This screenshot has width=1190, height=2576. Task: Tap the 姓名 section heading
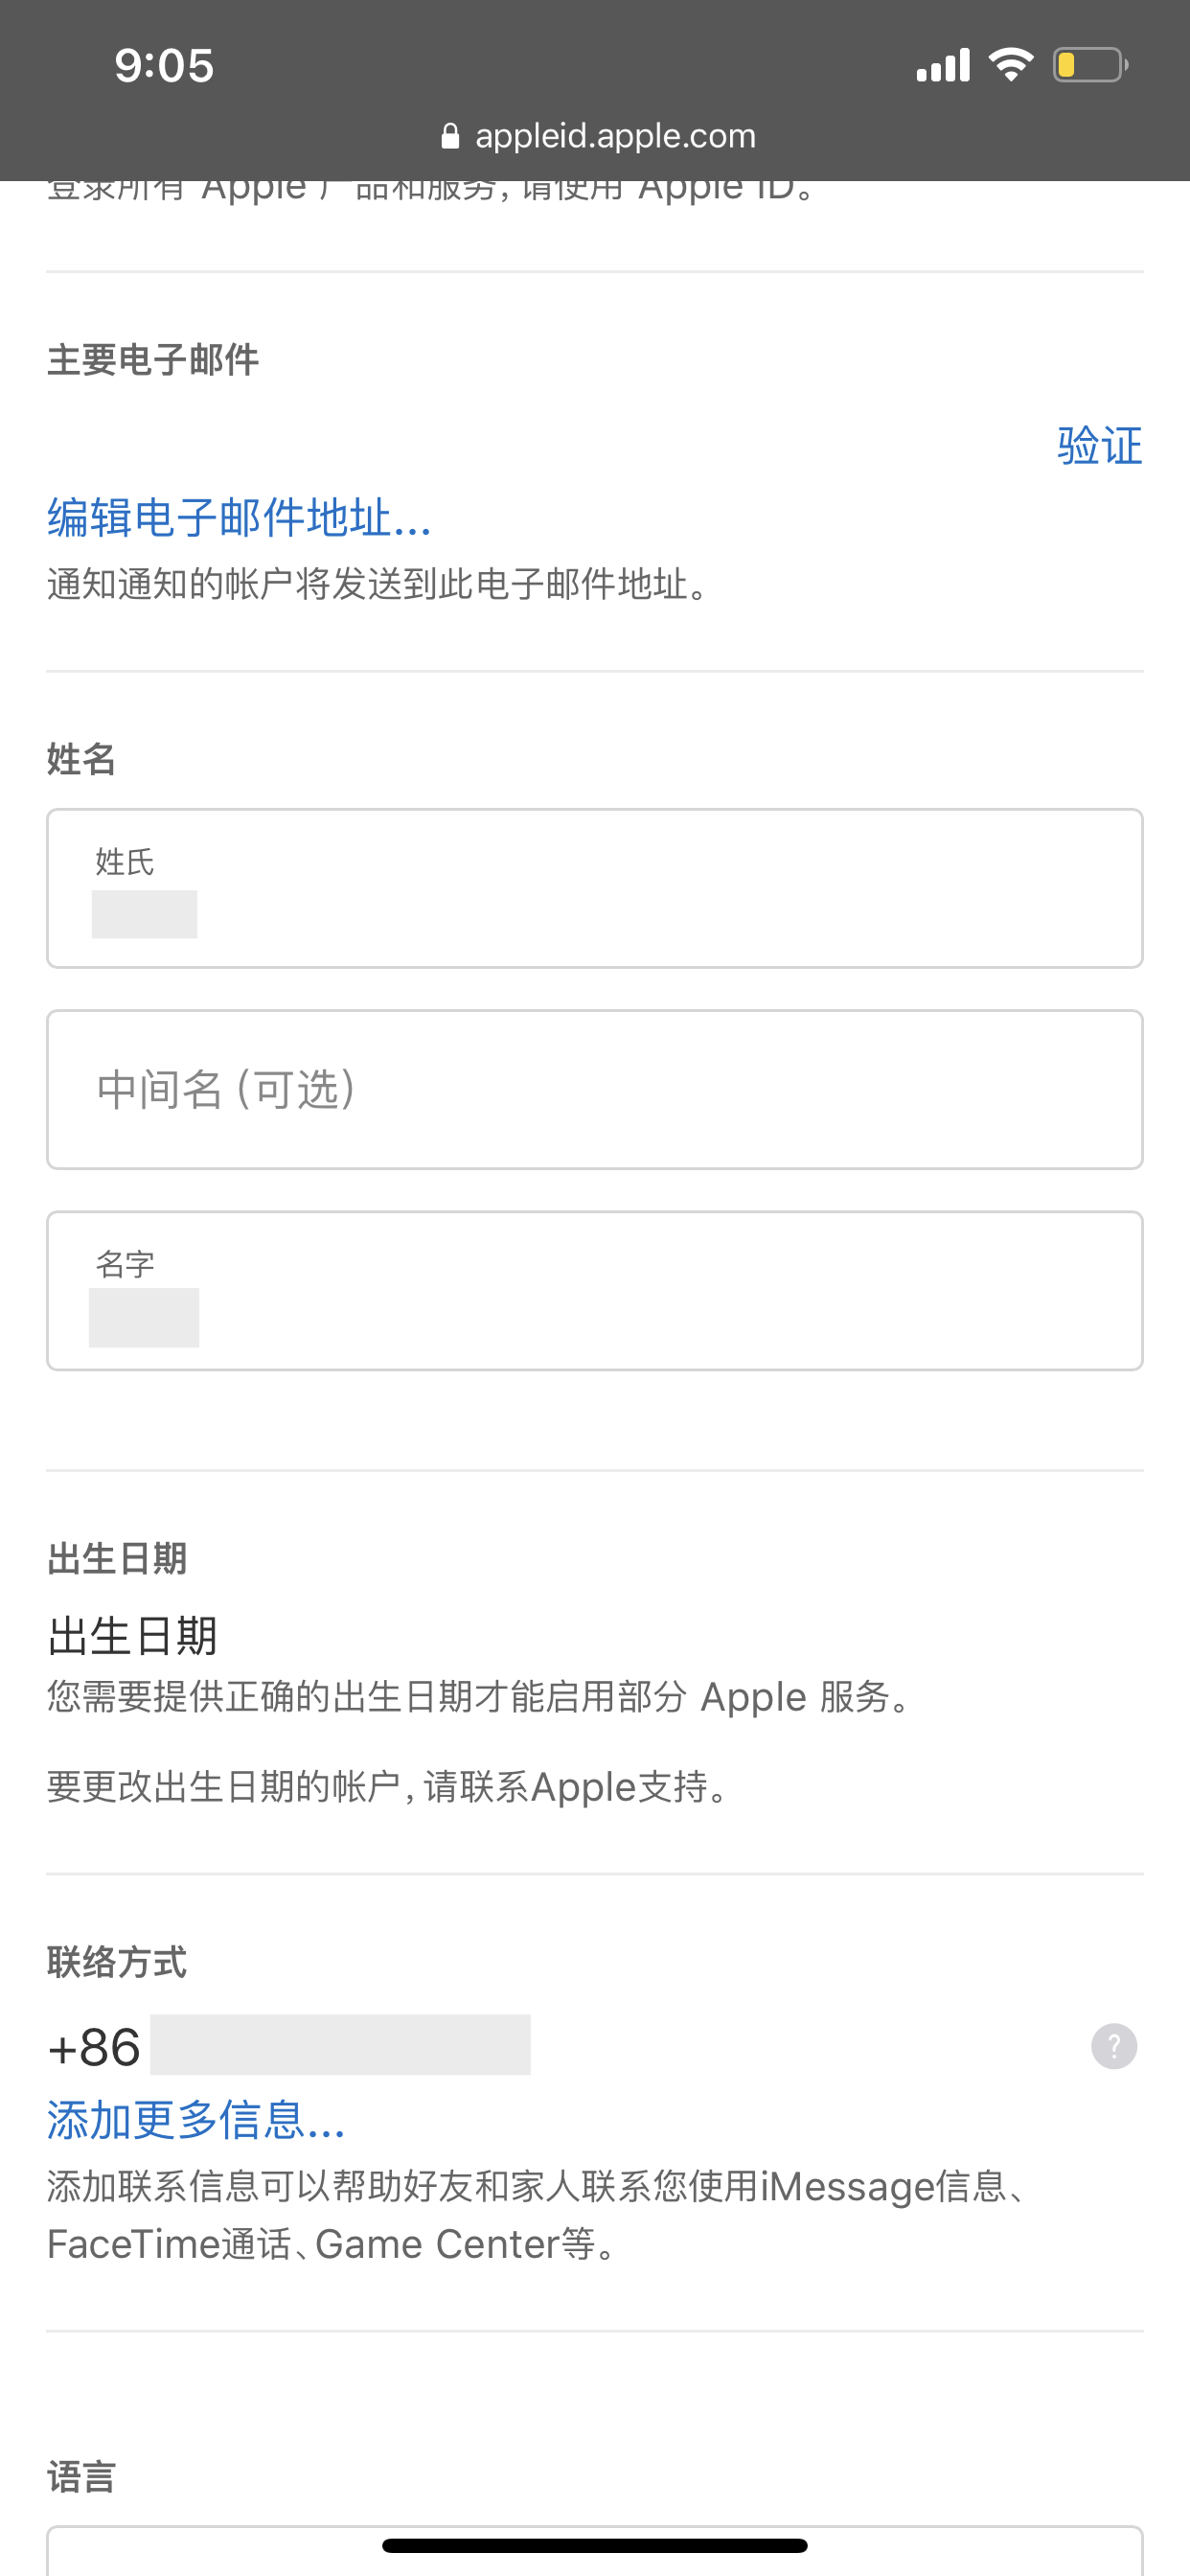tap(81, 760)
